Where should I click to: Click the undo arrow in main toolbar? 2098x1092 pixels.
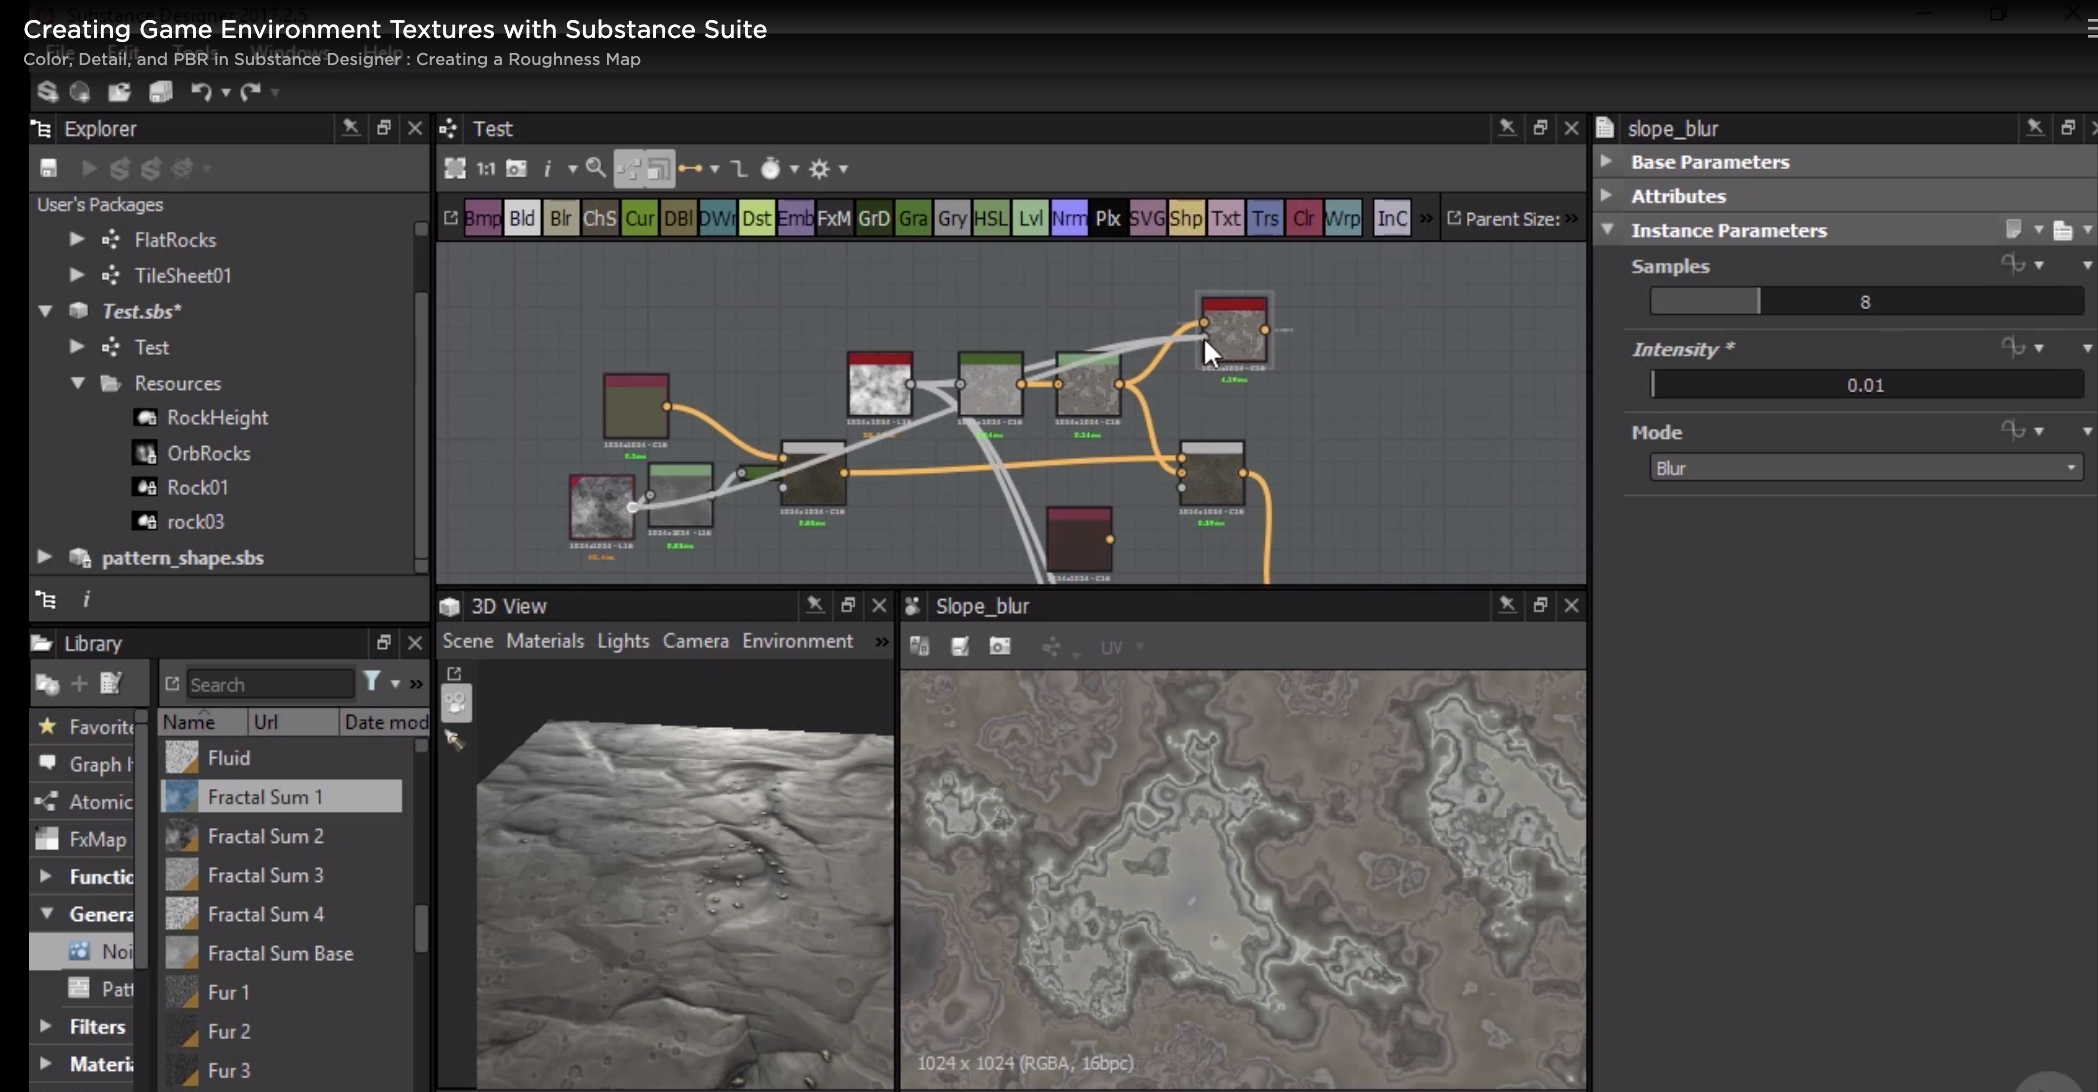pyautogui.click(x=201, y=92)
